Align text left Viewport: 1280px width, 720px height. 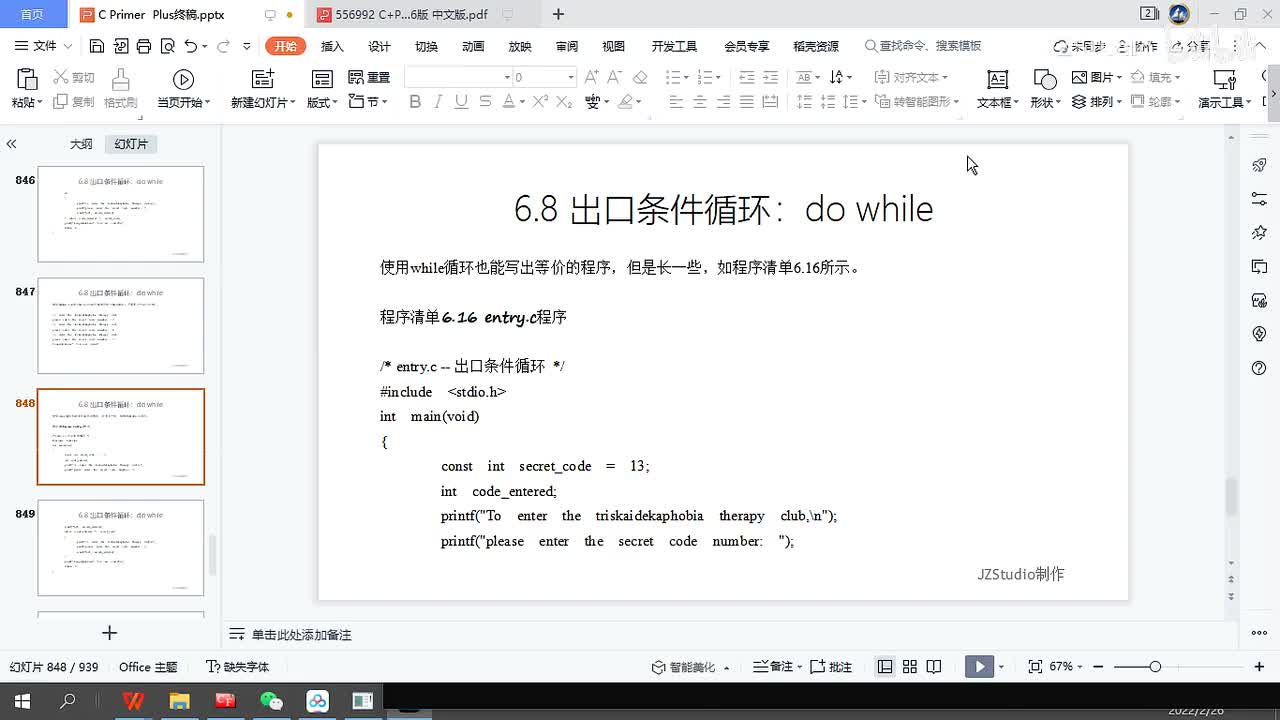point(676,102)
